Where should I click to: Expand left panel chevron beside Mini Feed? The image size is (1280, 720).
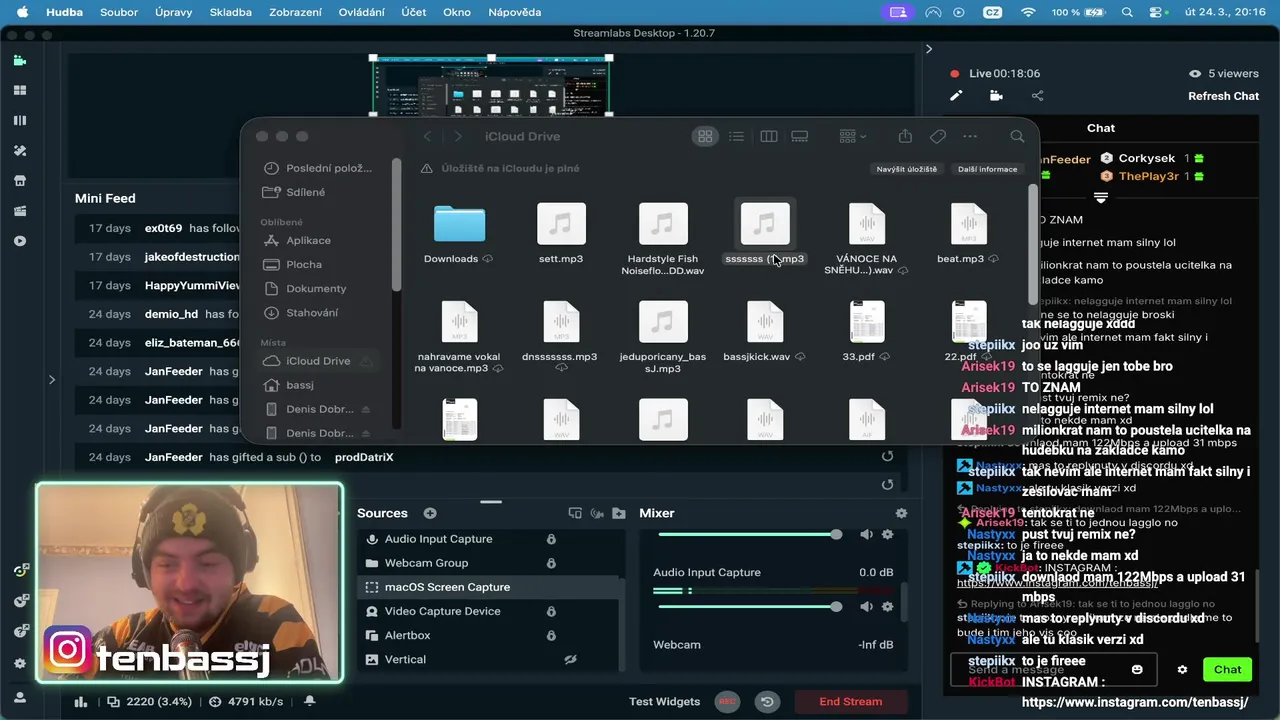(x=52, y=379)
